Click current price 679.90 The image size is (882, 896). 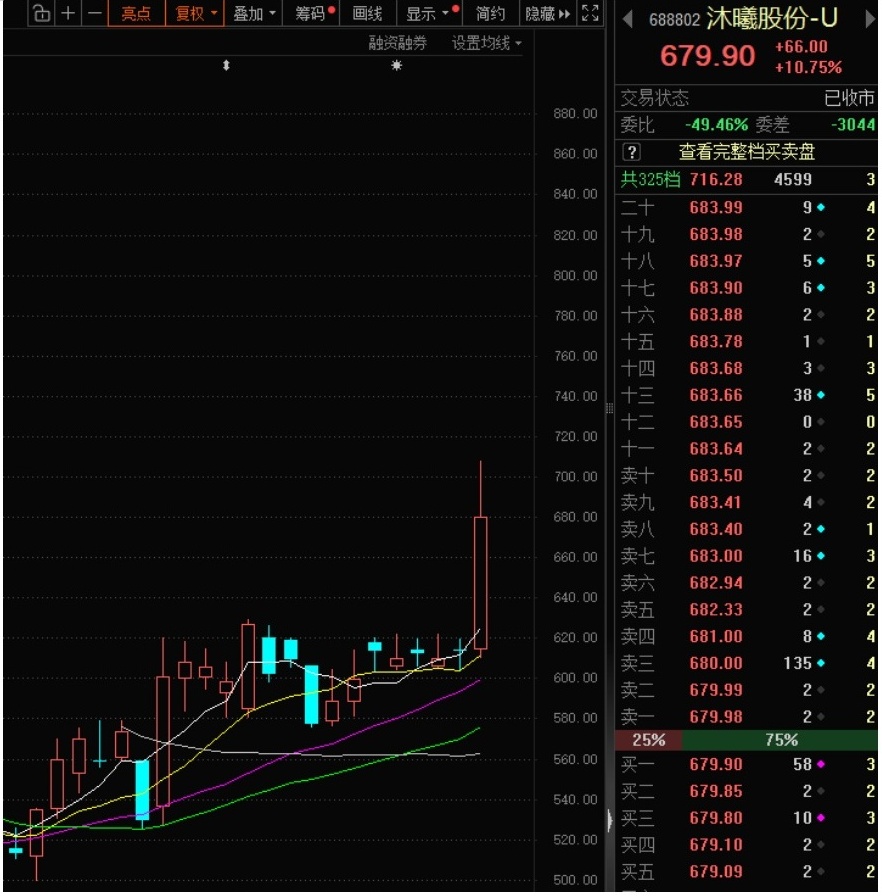point(707,55)
